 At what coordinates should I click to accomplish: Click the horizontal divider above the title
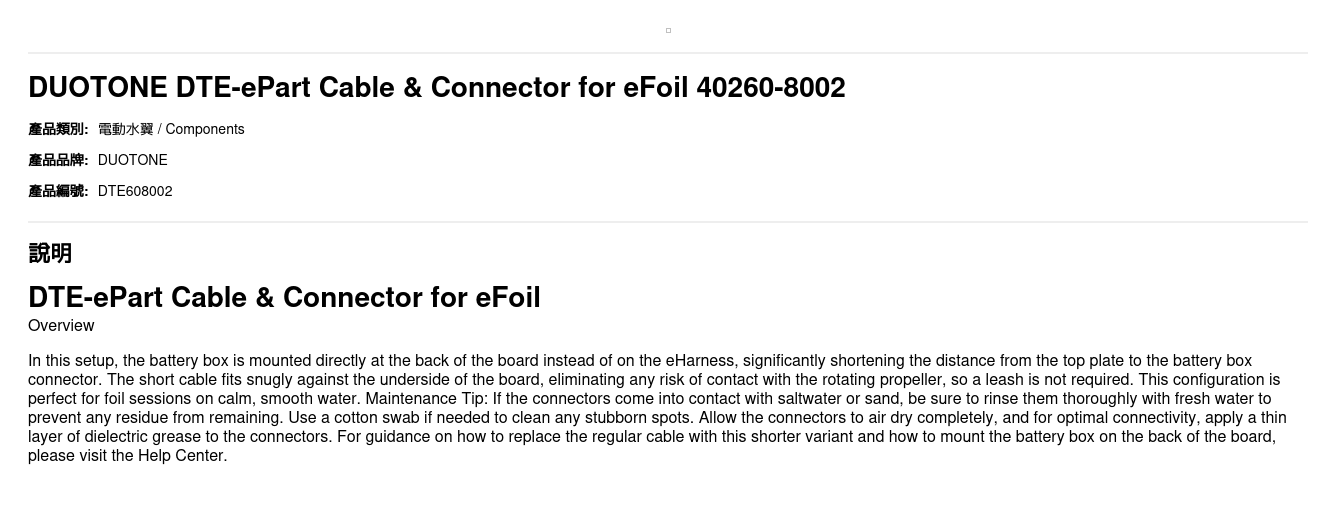668,53
